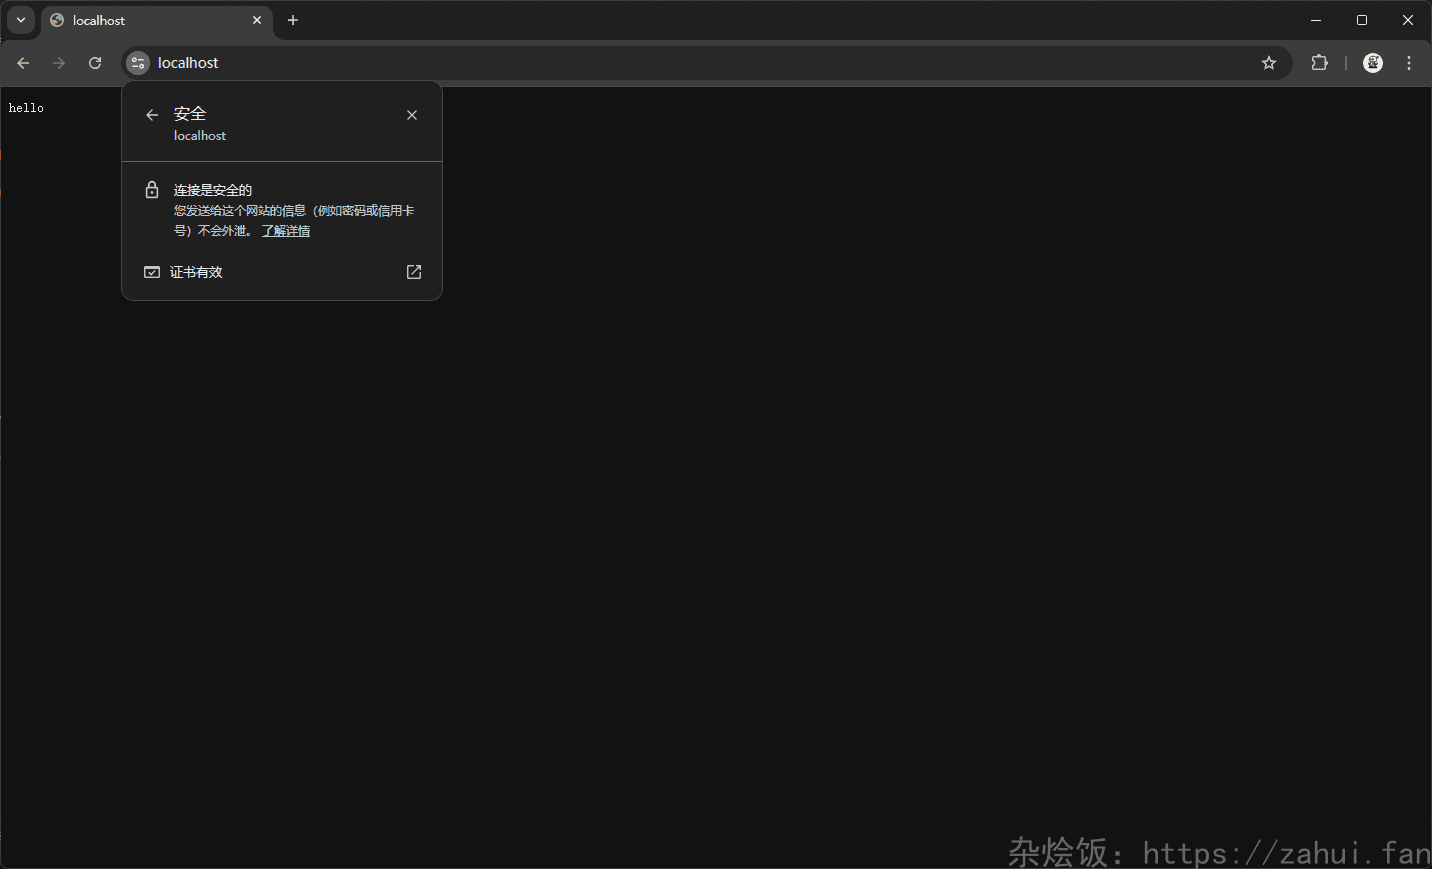The width and height of the screenshot is (1432, 869).
Task: Open the profile avatar menu
Action: [x=1373, y=63]
